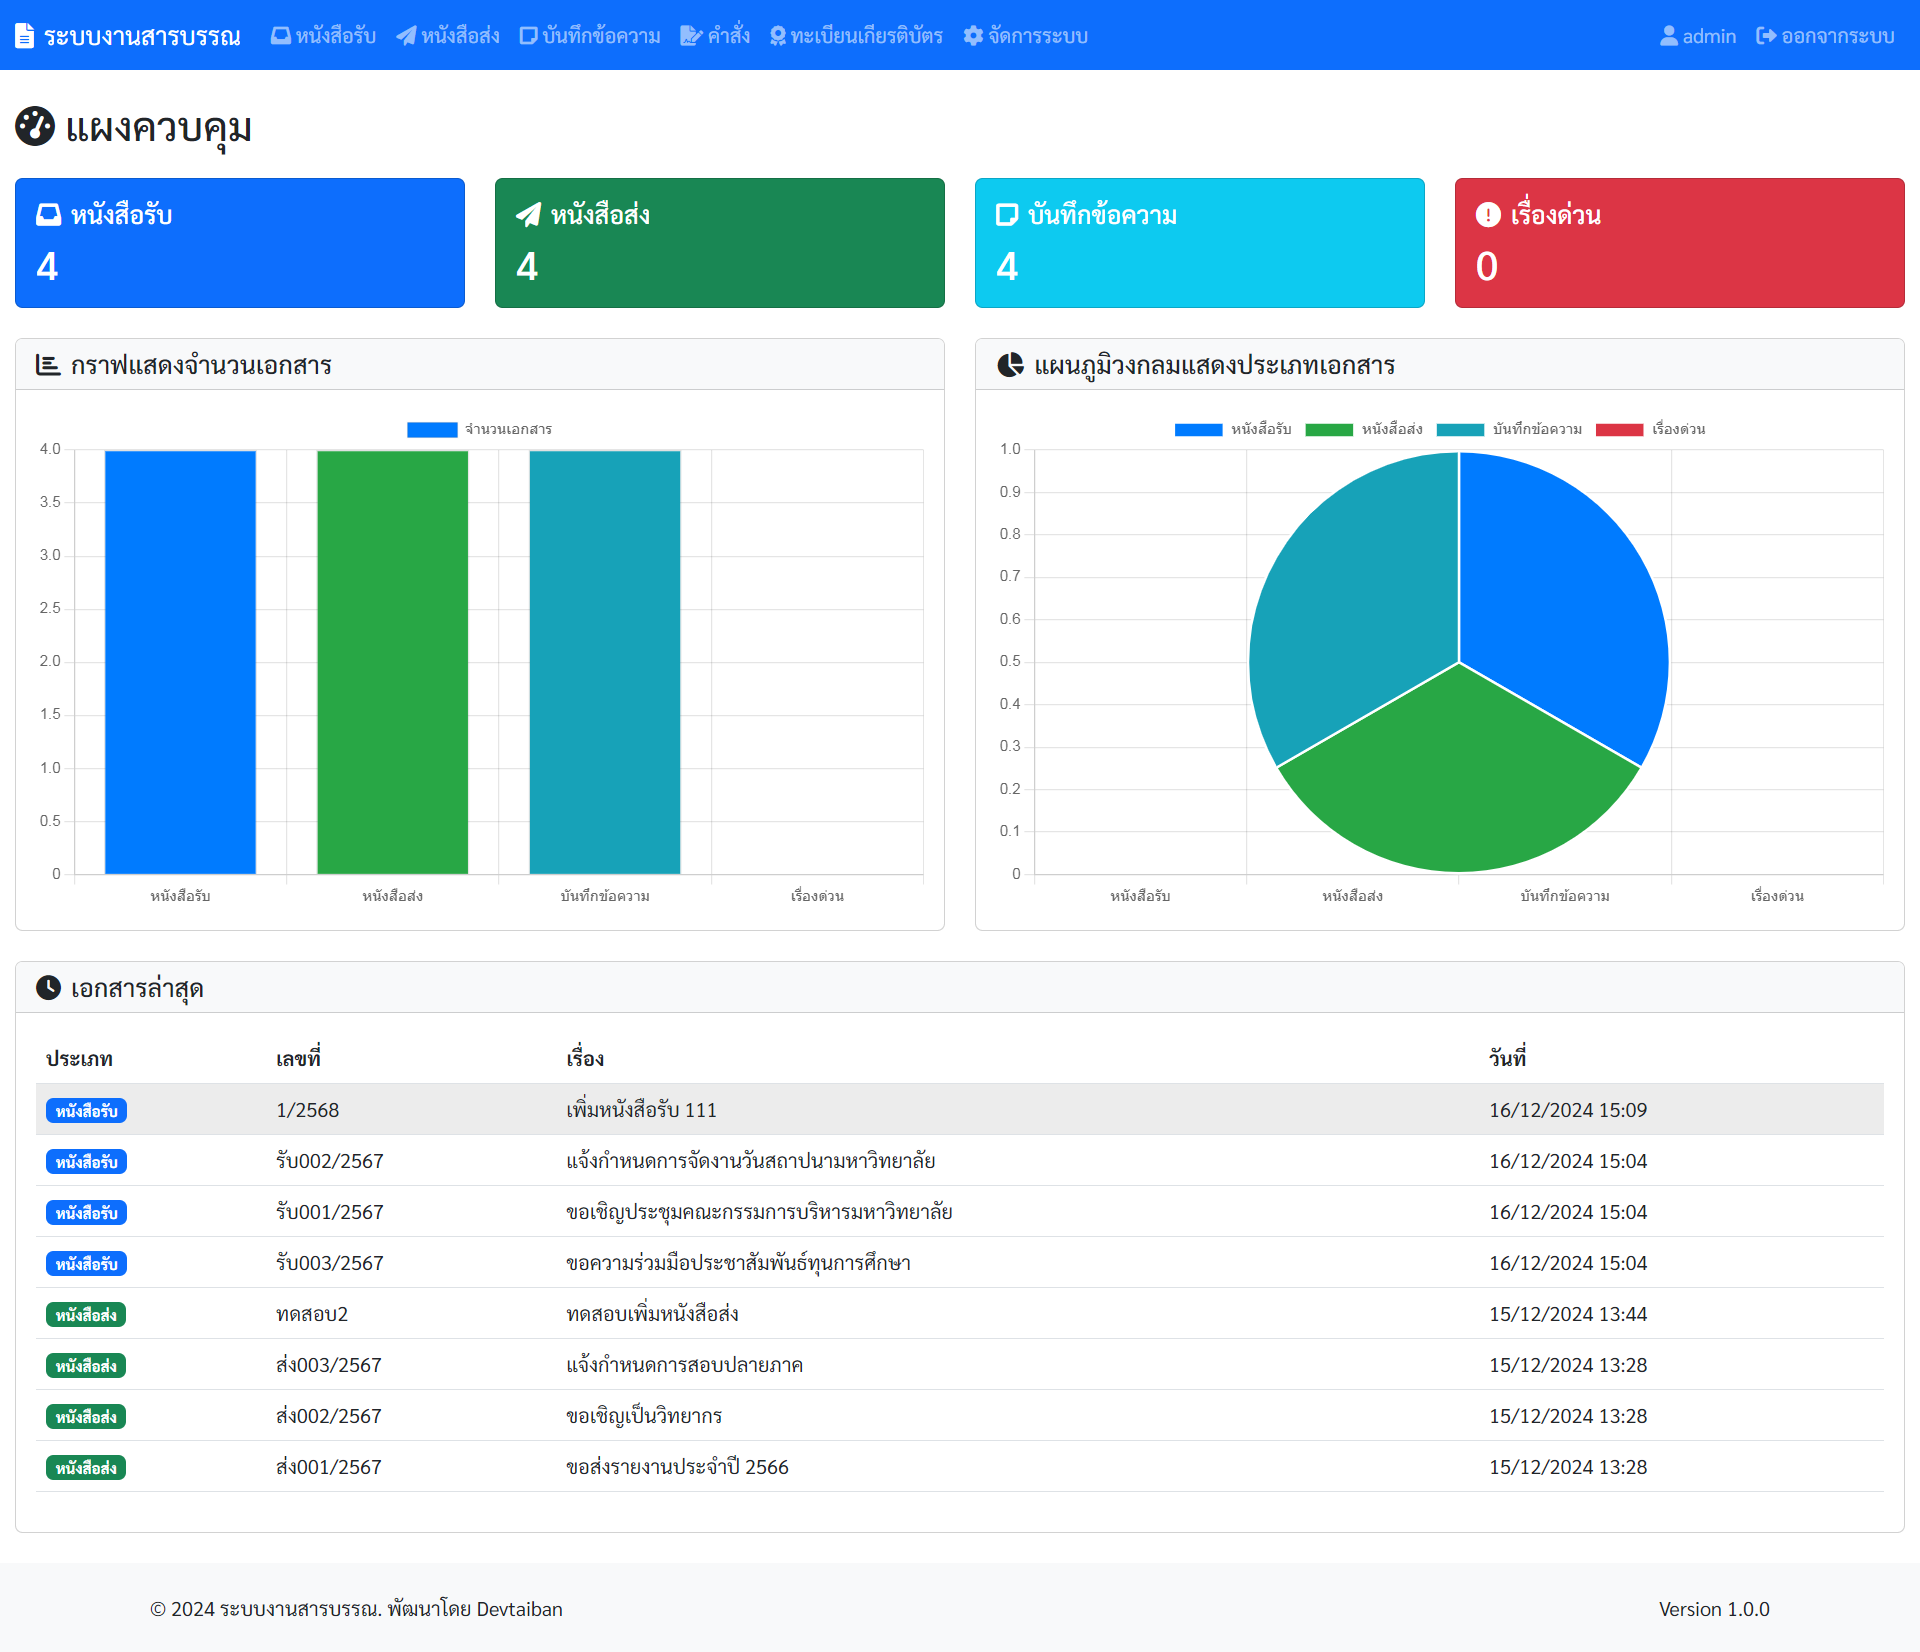Click the exclamation icon on the เรื่องด่วน card
The image size is (1920, 1652).
(1488, 215)
